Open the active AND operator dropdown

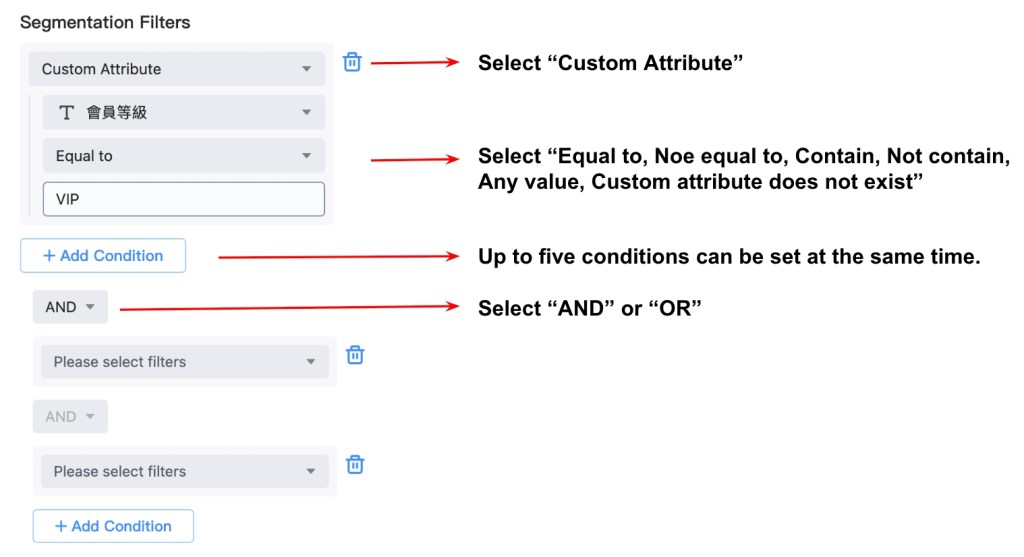(x=70, y=307)
